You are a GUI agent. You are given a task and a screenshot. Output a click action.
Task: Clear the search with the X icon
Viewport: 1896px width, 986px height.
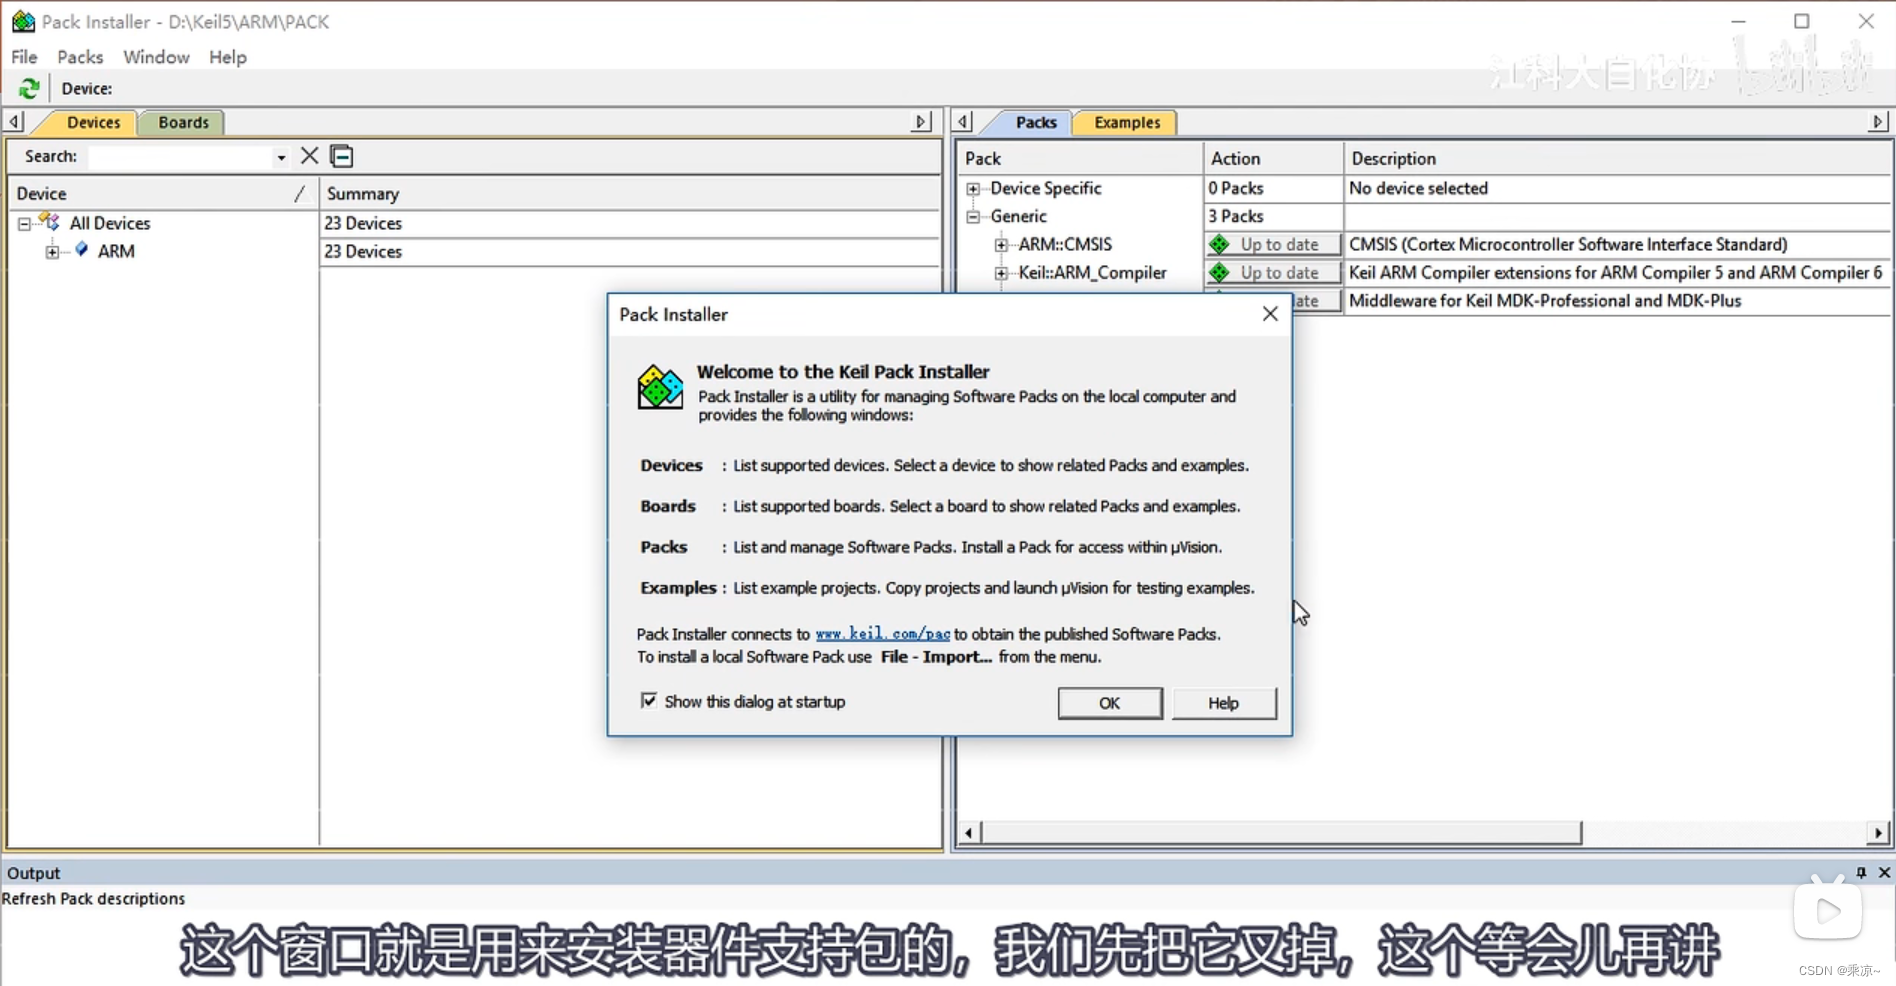coord(310,156)
